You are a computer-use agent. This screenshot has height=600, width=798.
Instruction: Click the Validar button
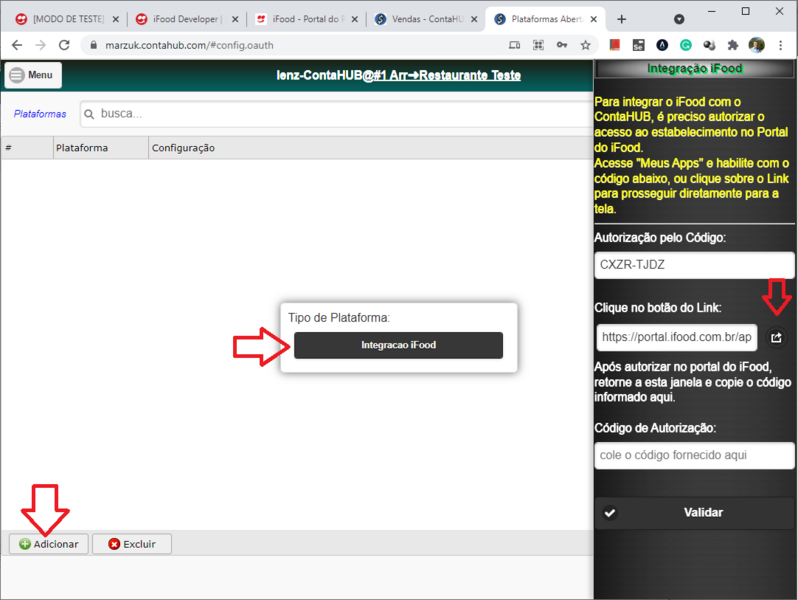click(694, 512)
